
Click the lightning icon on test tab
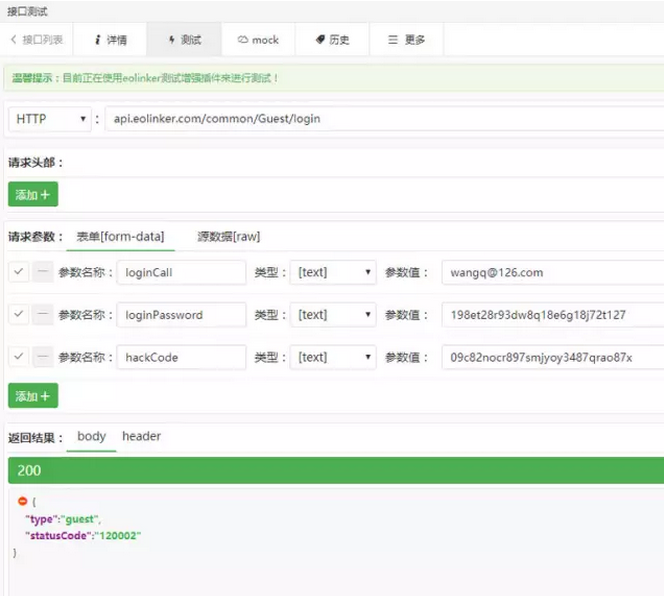tap(172, 40)
